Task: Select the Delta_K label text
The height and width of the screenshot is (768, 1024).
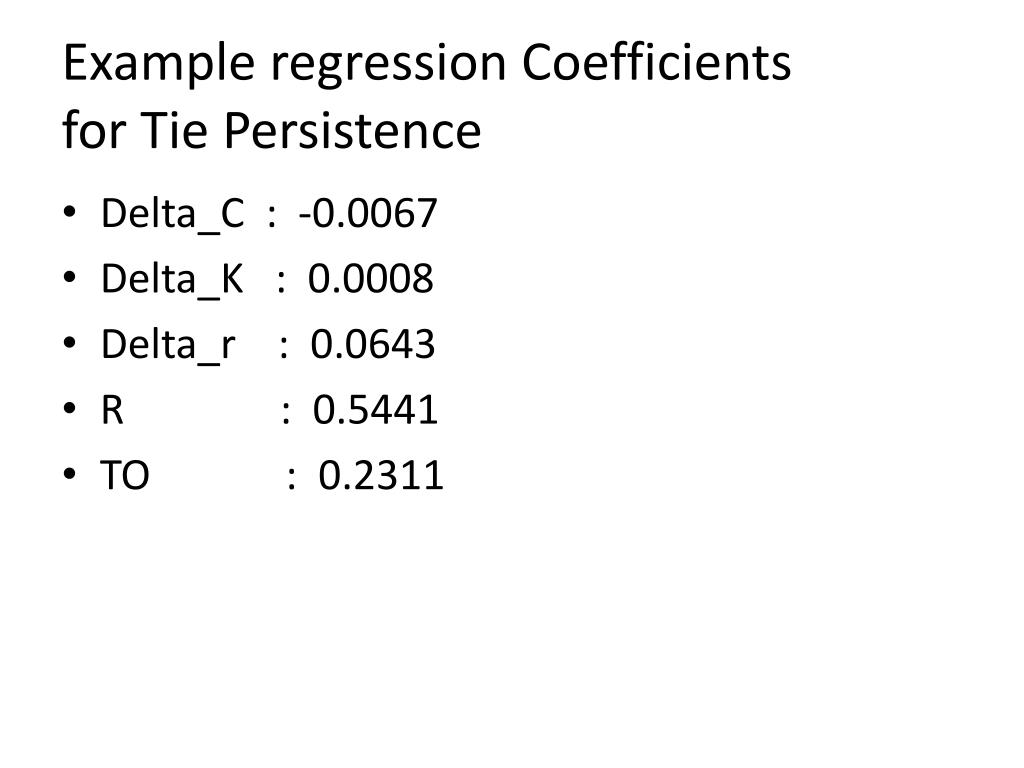Action: [172, 280]
